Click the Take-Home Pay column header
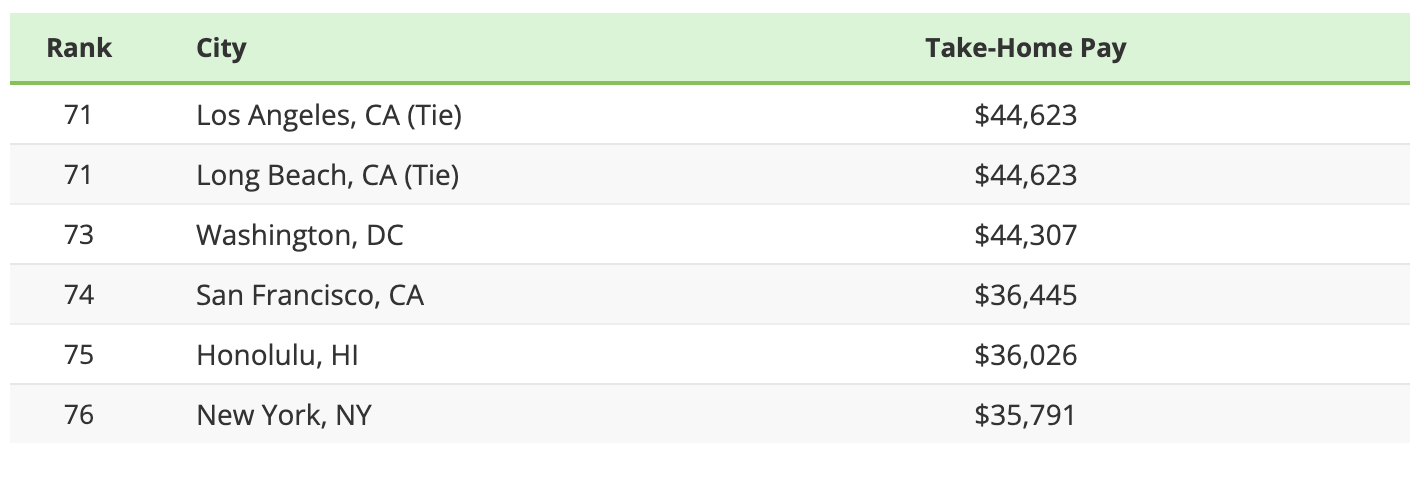This screenshot has width=1424, height=490. point(1025,48)
